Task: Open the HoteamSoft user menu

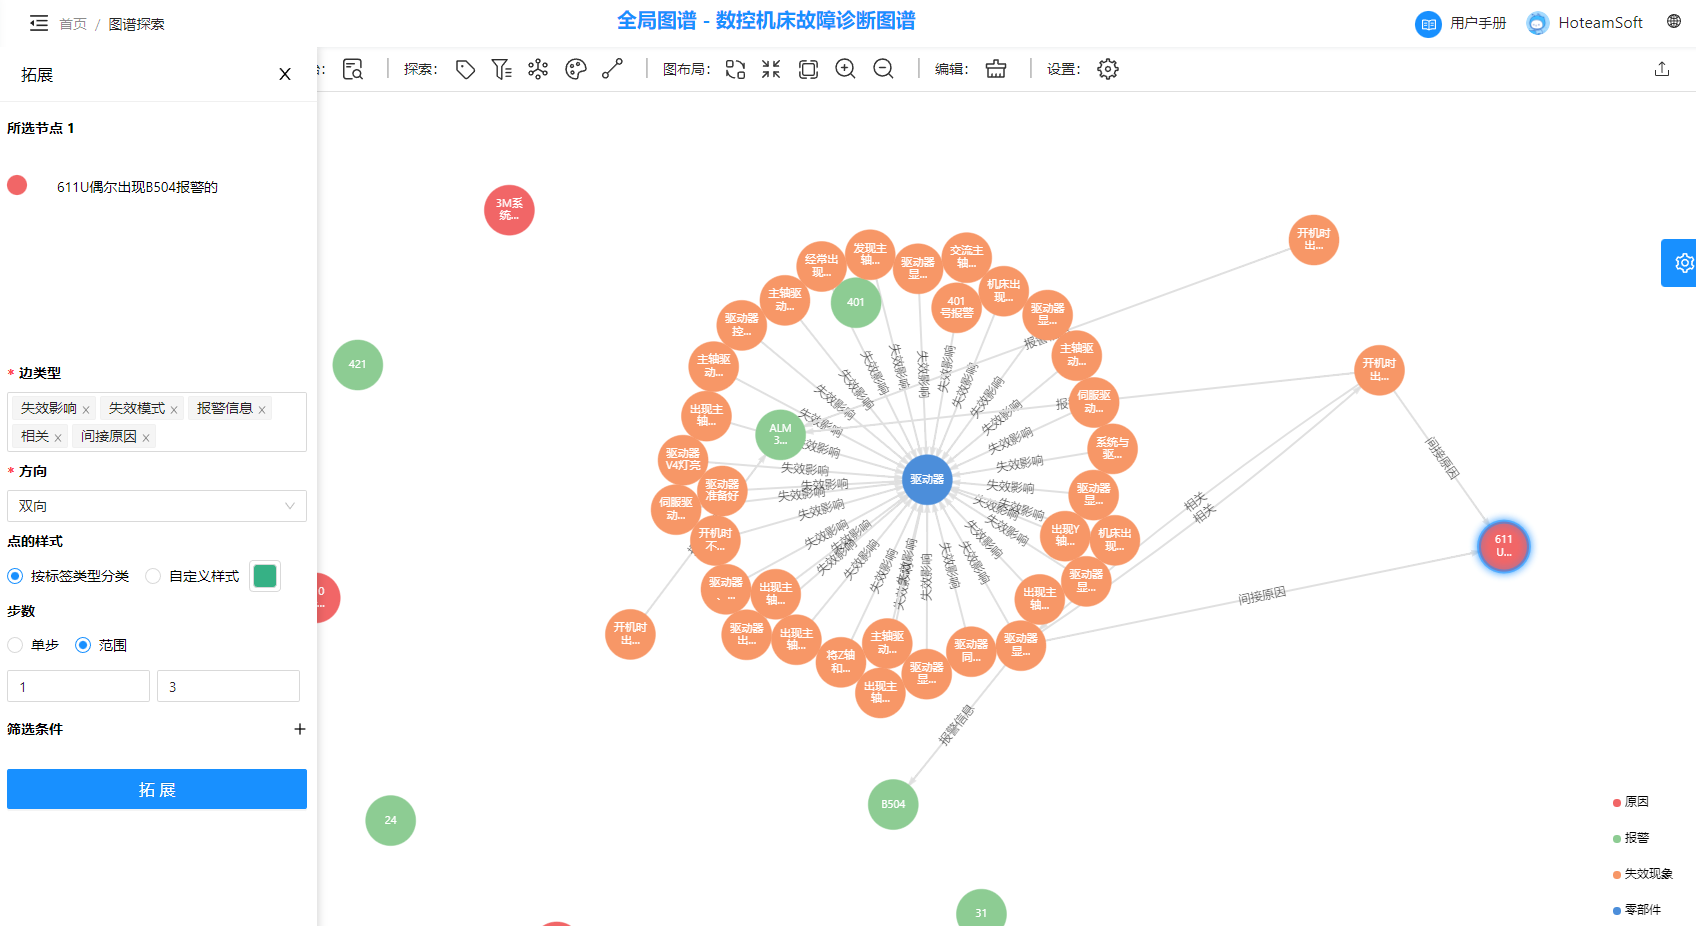Action: coord(1599,23)
